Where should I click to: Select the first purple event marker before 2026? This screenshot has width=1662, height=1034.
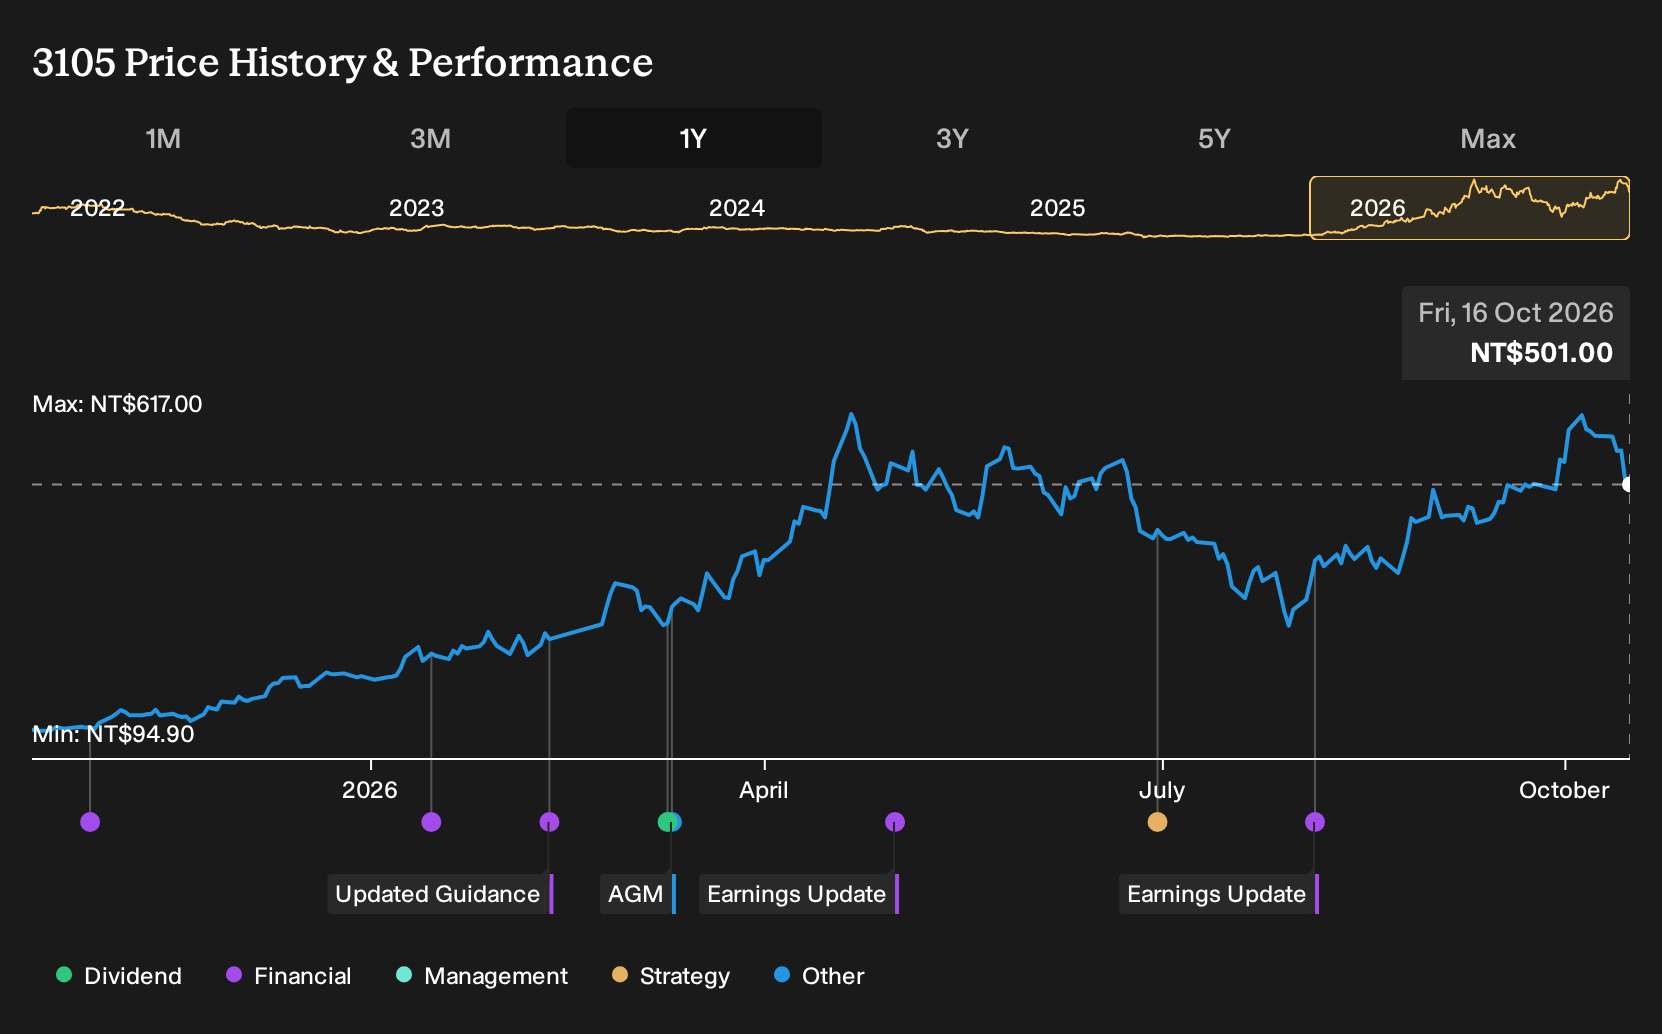(90, 822)
